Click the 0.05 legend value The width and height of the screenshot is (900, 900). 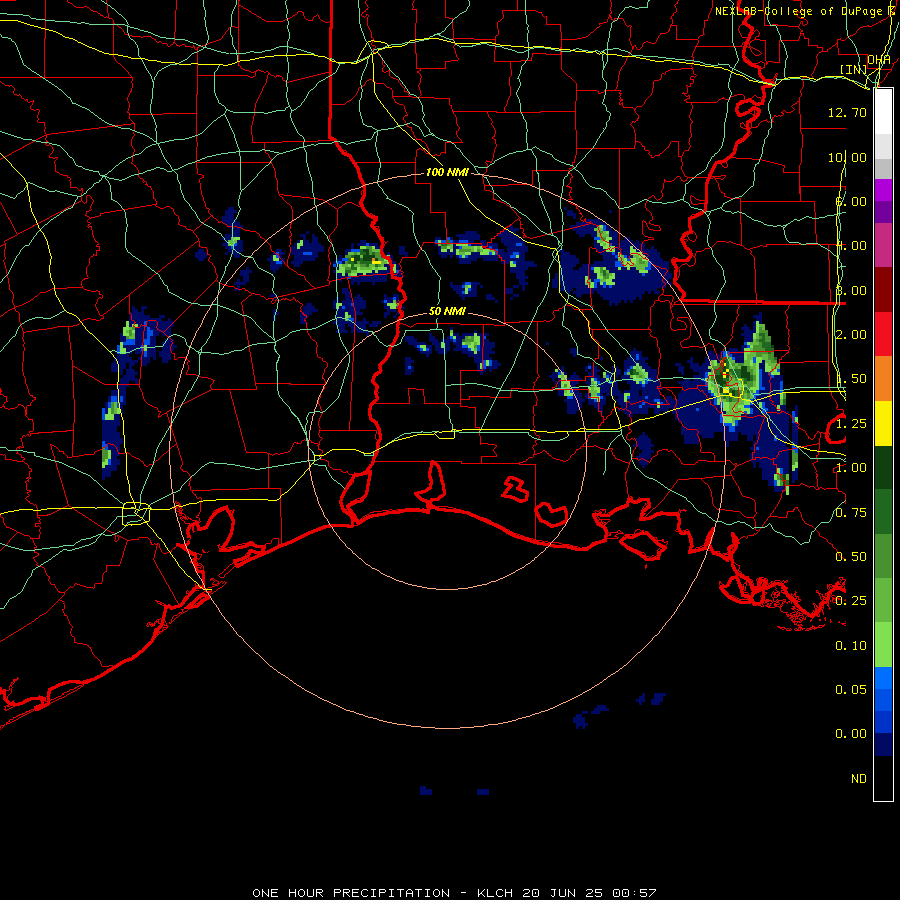pos(851,689)
